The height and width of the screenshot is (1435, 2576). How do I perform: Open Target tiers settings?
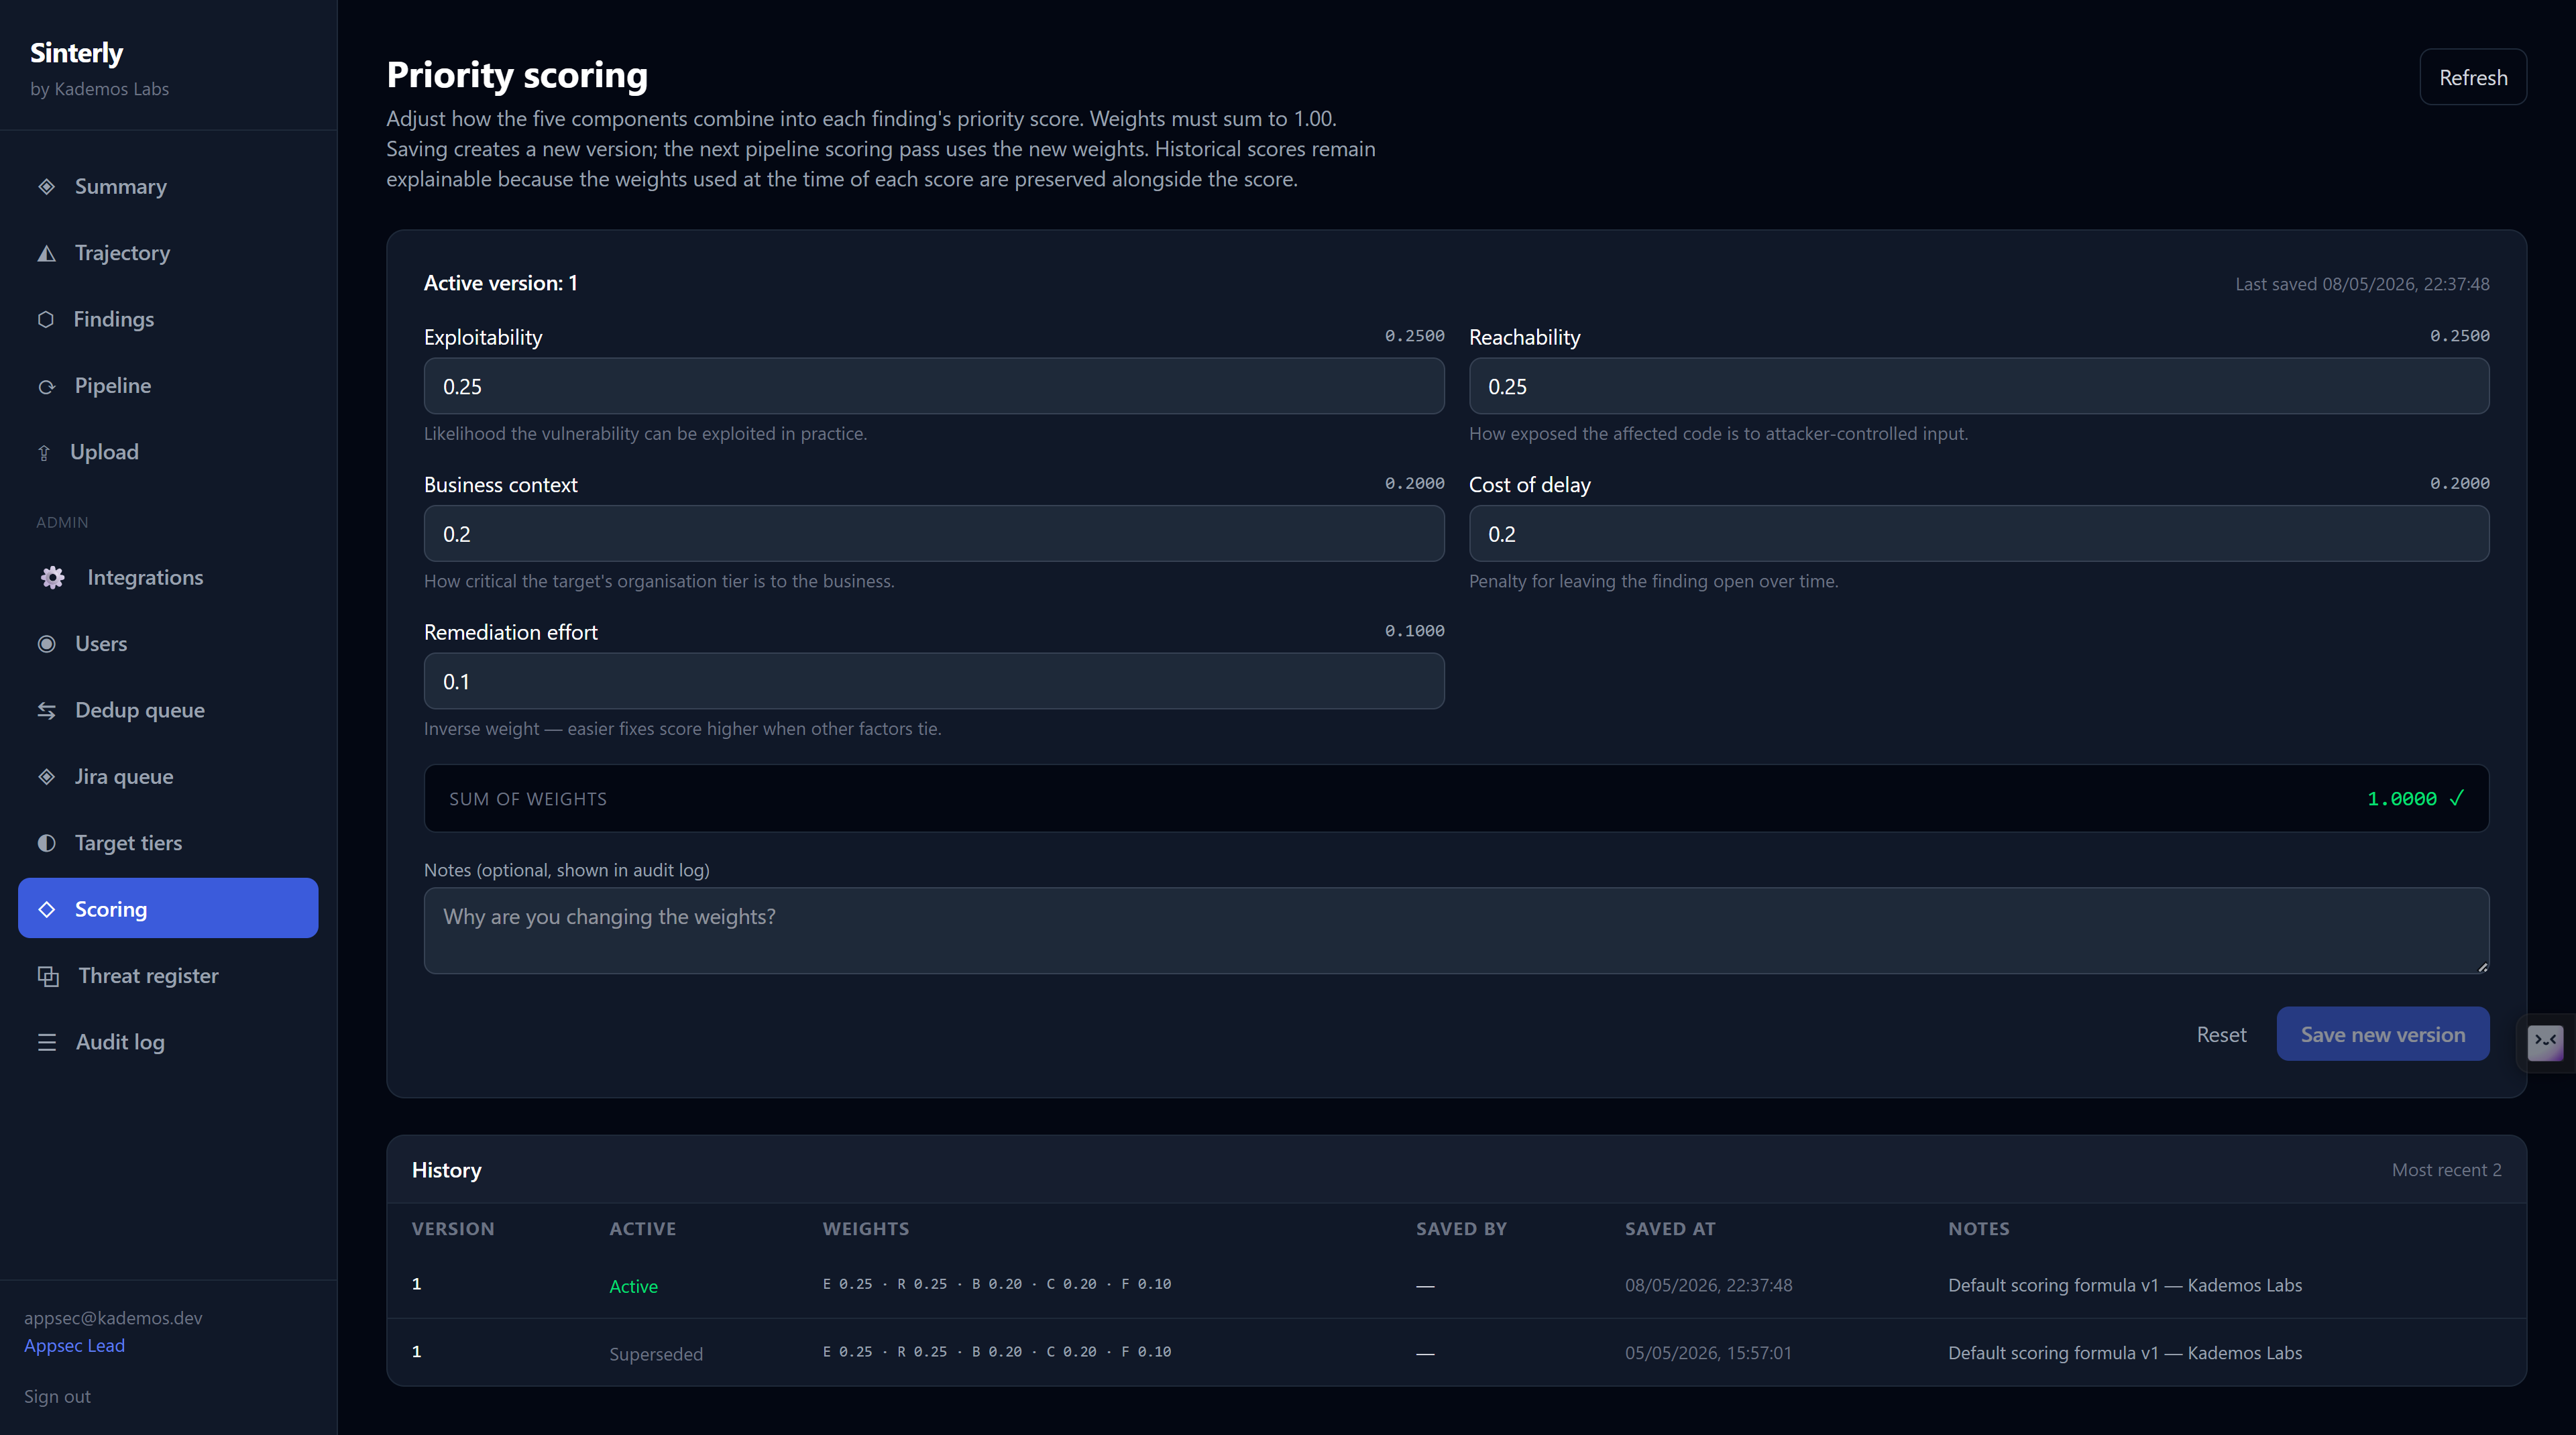168,843
